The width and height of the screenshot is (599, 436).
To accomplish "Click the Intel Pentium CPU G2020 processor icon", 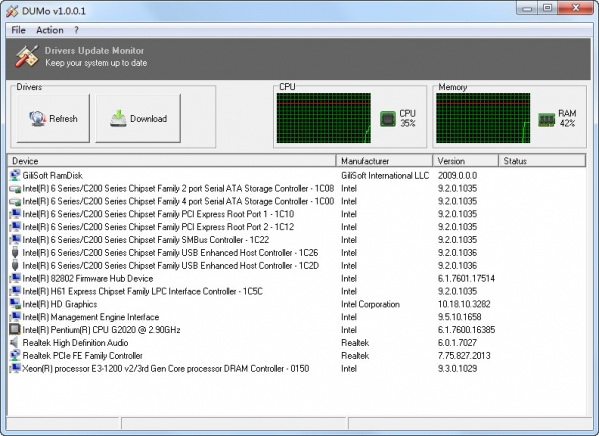I will click(x=15, y=329).
